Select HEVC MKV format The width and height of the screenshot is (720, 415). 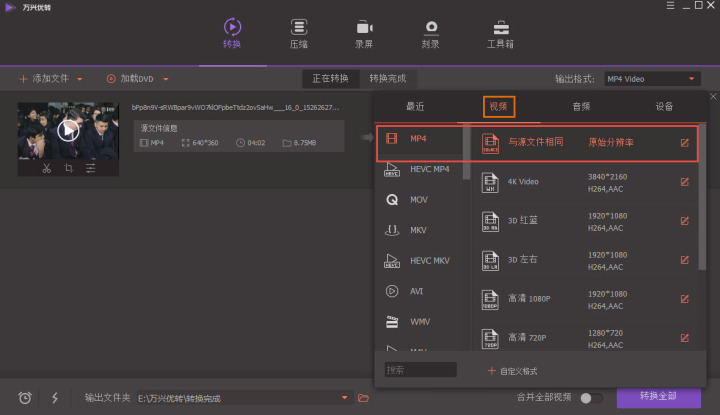click(420, 261)
